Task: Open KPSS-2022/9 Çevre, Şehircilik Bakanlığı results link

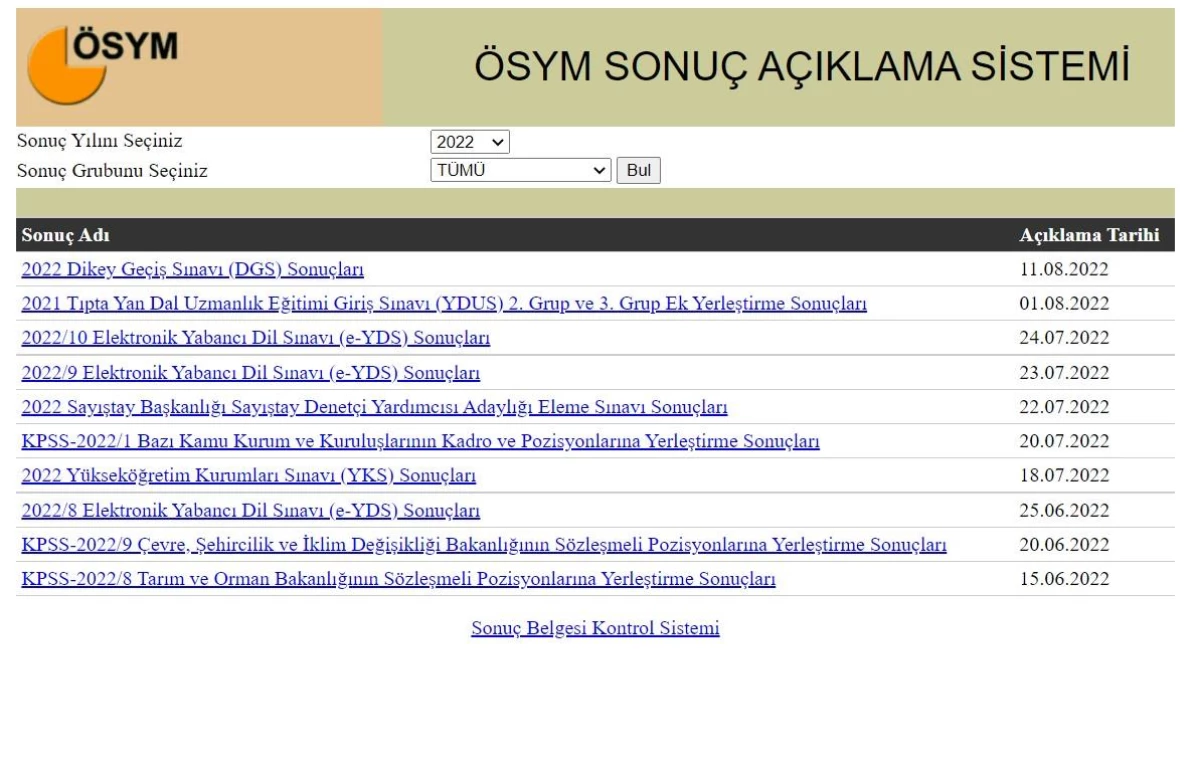Action: (x=484, y=545)
